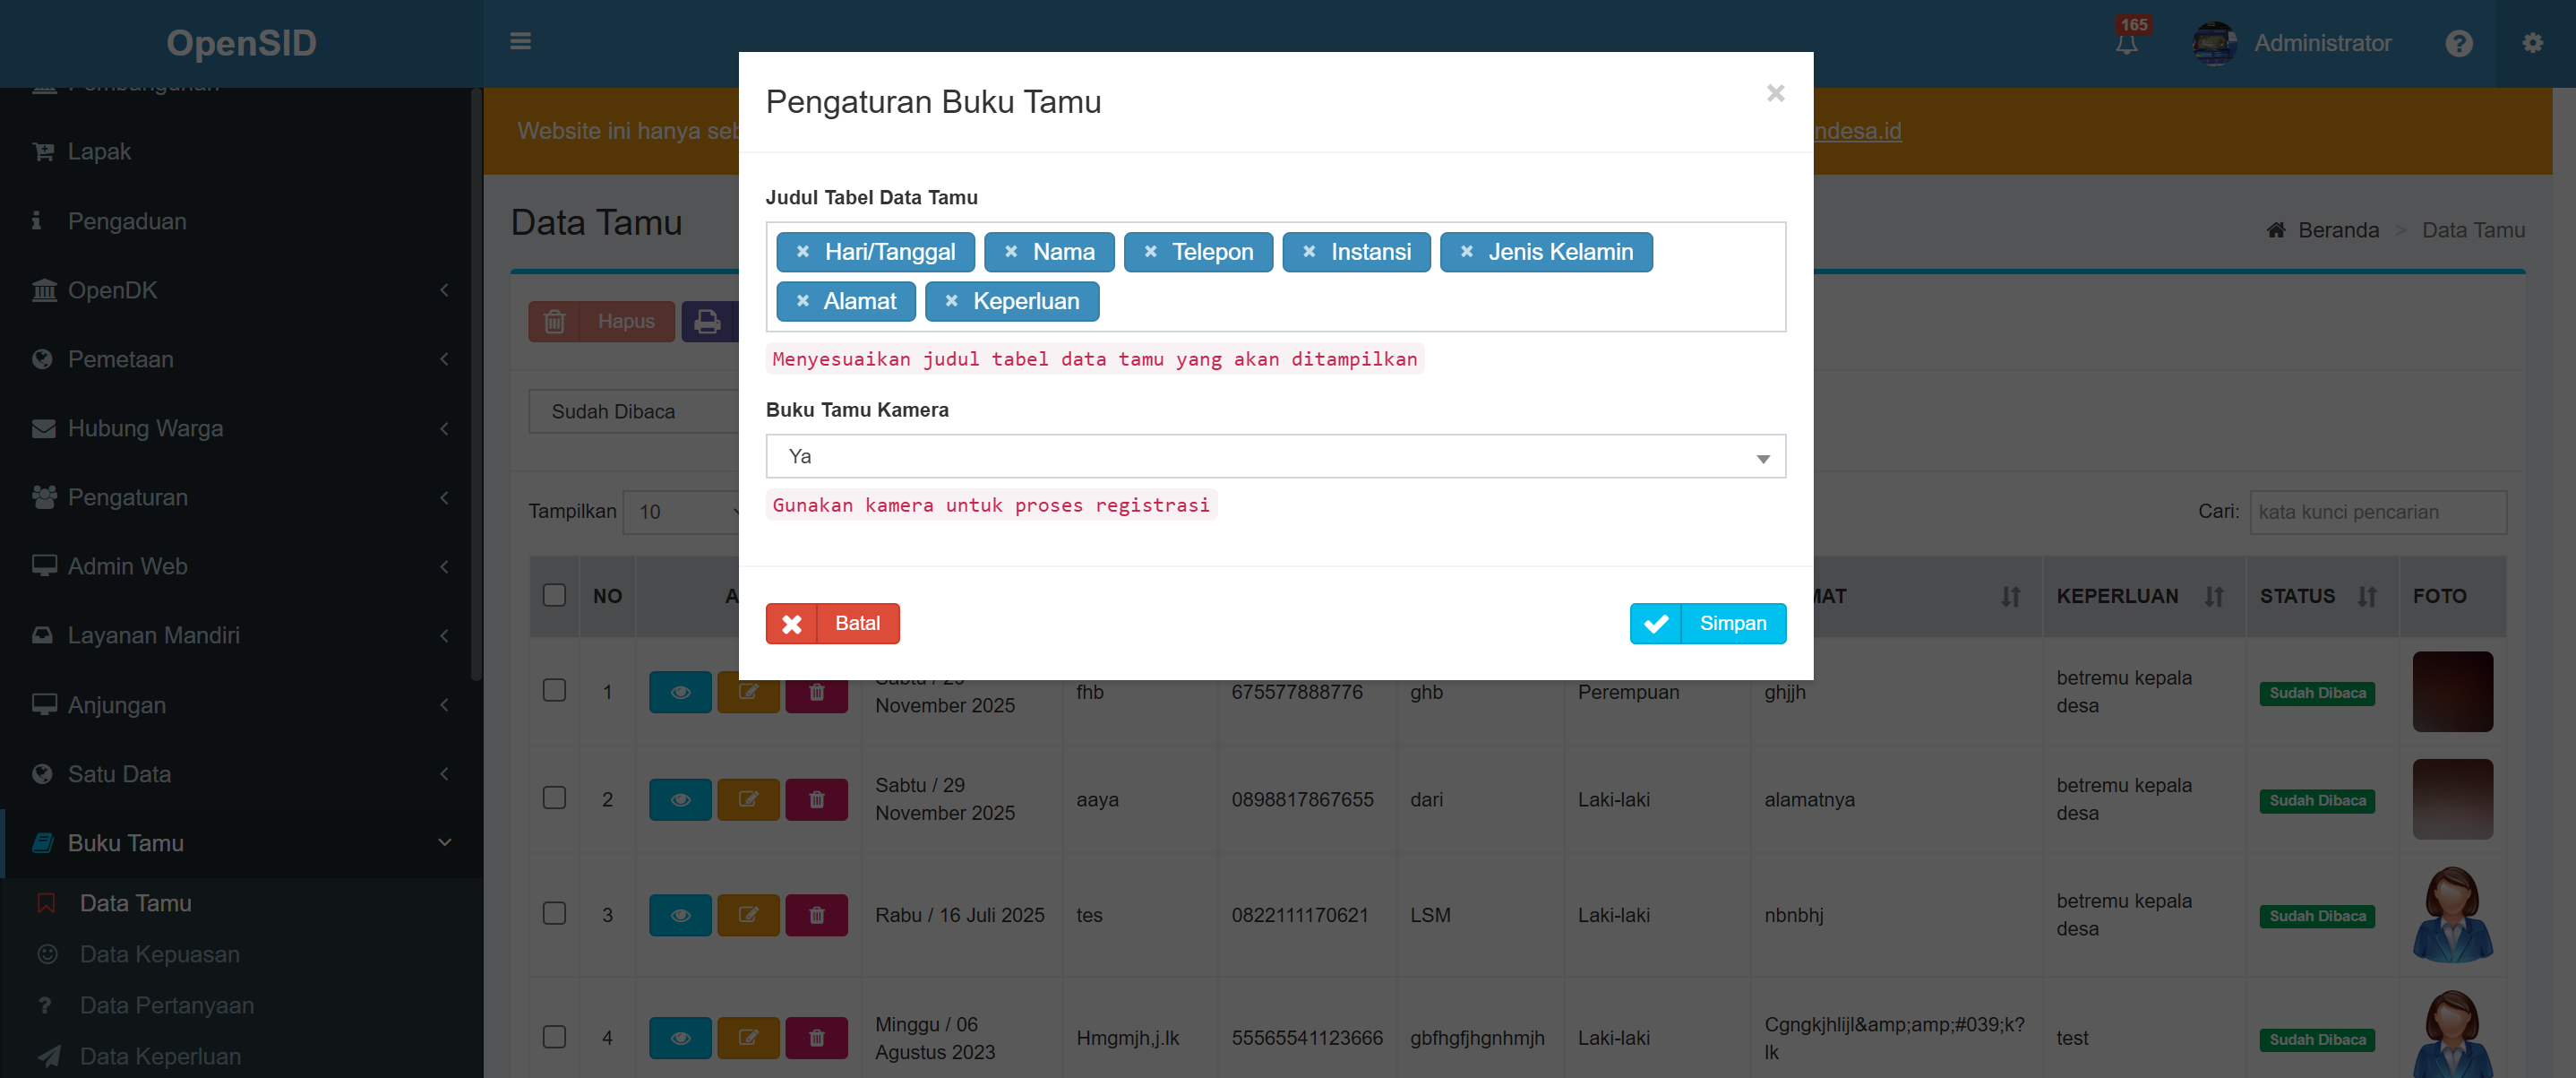Click the Simpan button

pyautogui.click(x=1707, y=623)
